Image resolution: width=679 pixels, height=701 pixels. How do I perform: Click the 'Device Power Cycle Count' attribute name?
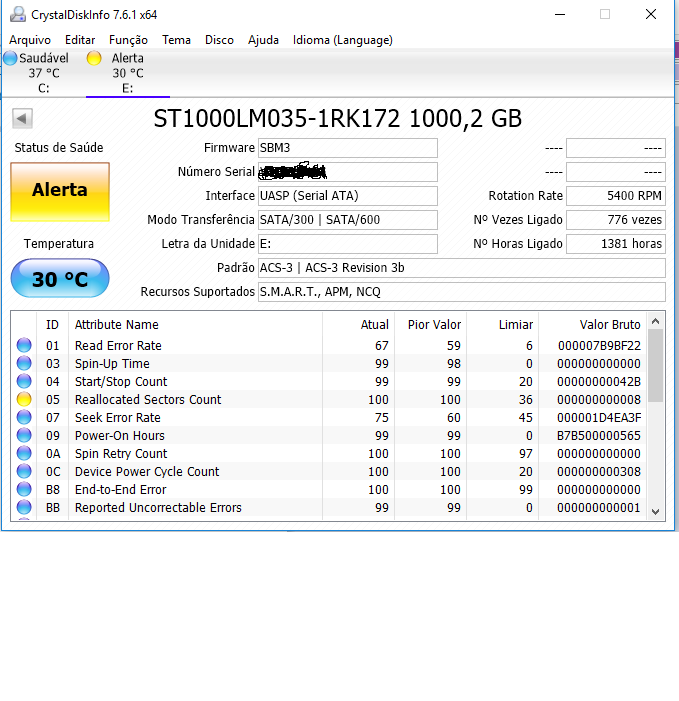tap(147, 472)
